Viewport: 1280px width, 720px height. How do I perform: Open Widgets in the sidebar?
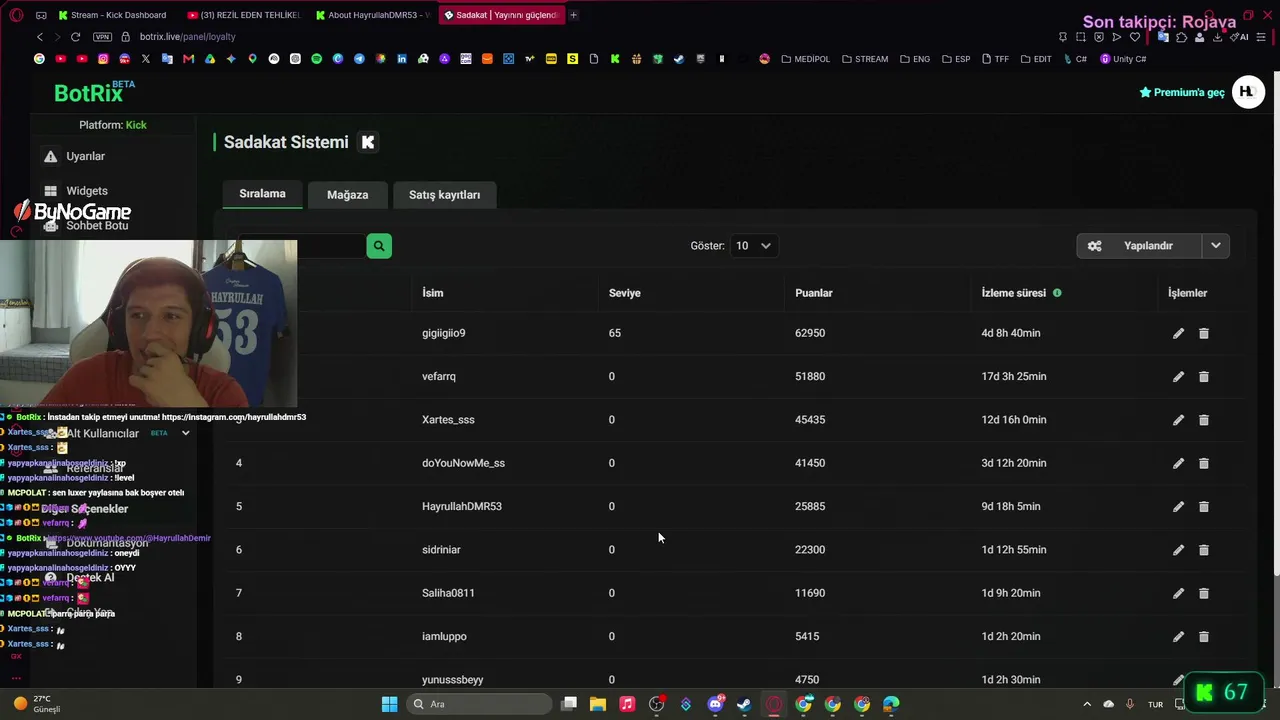point(87,191)
